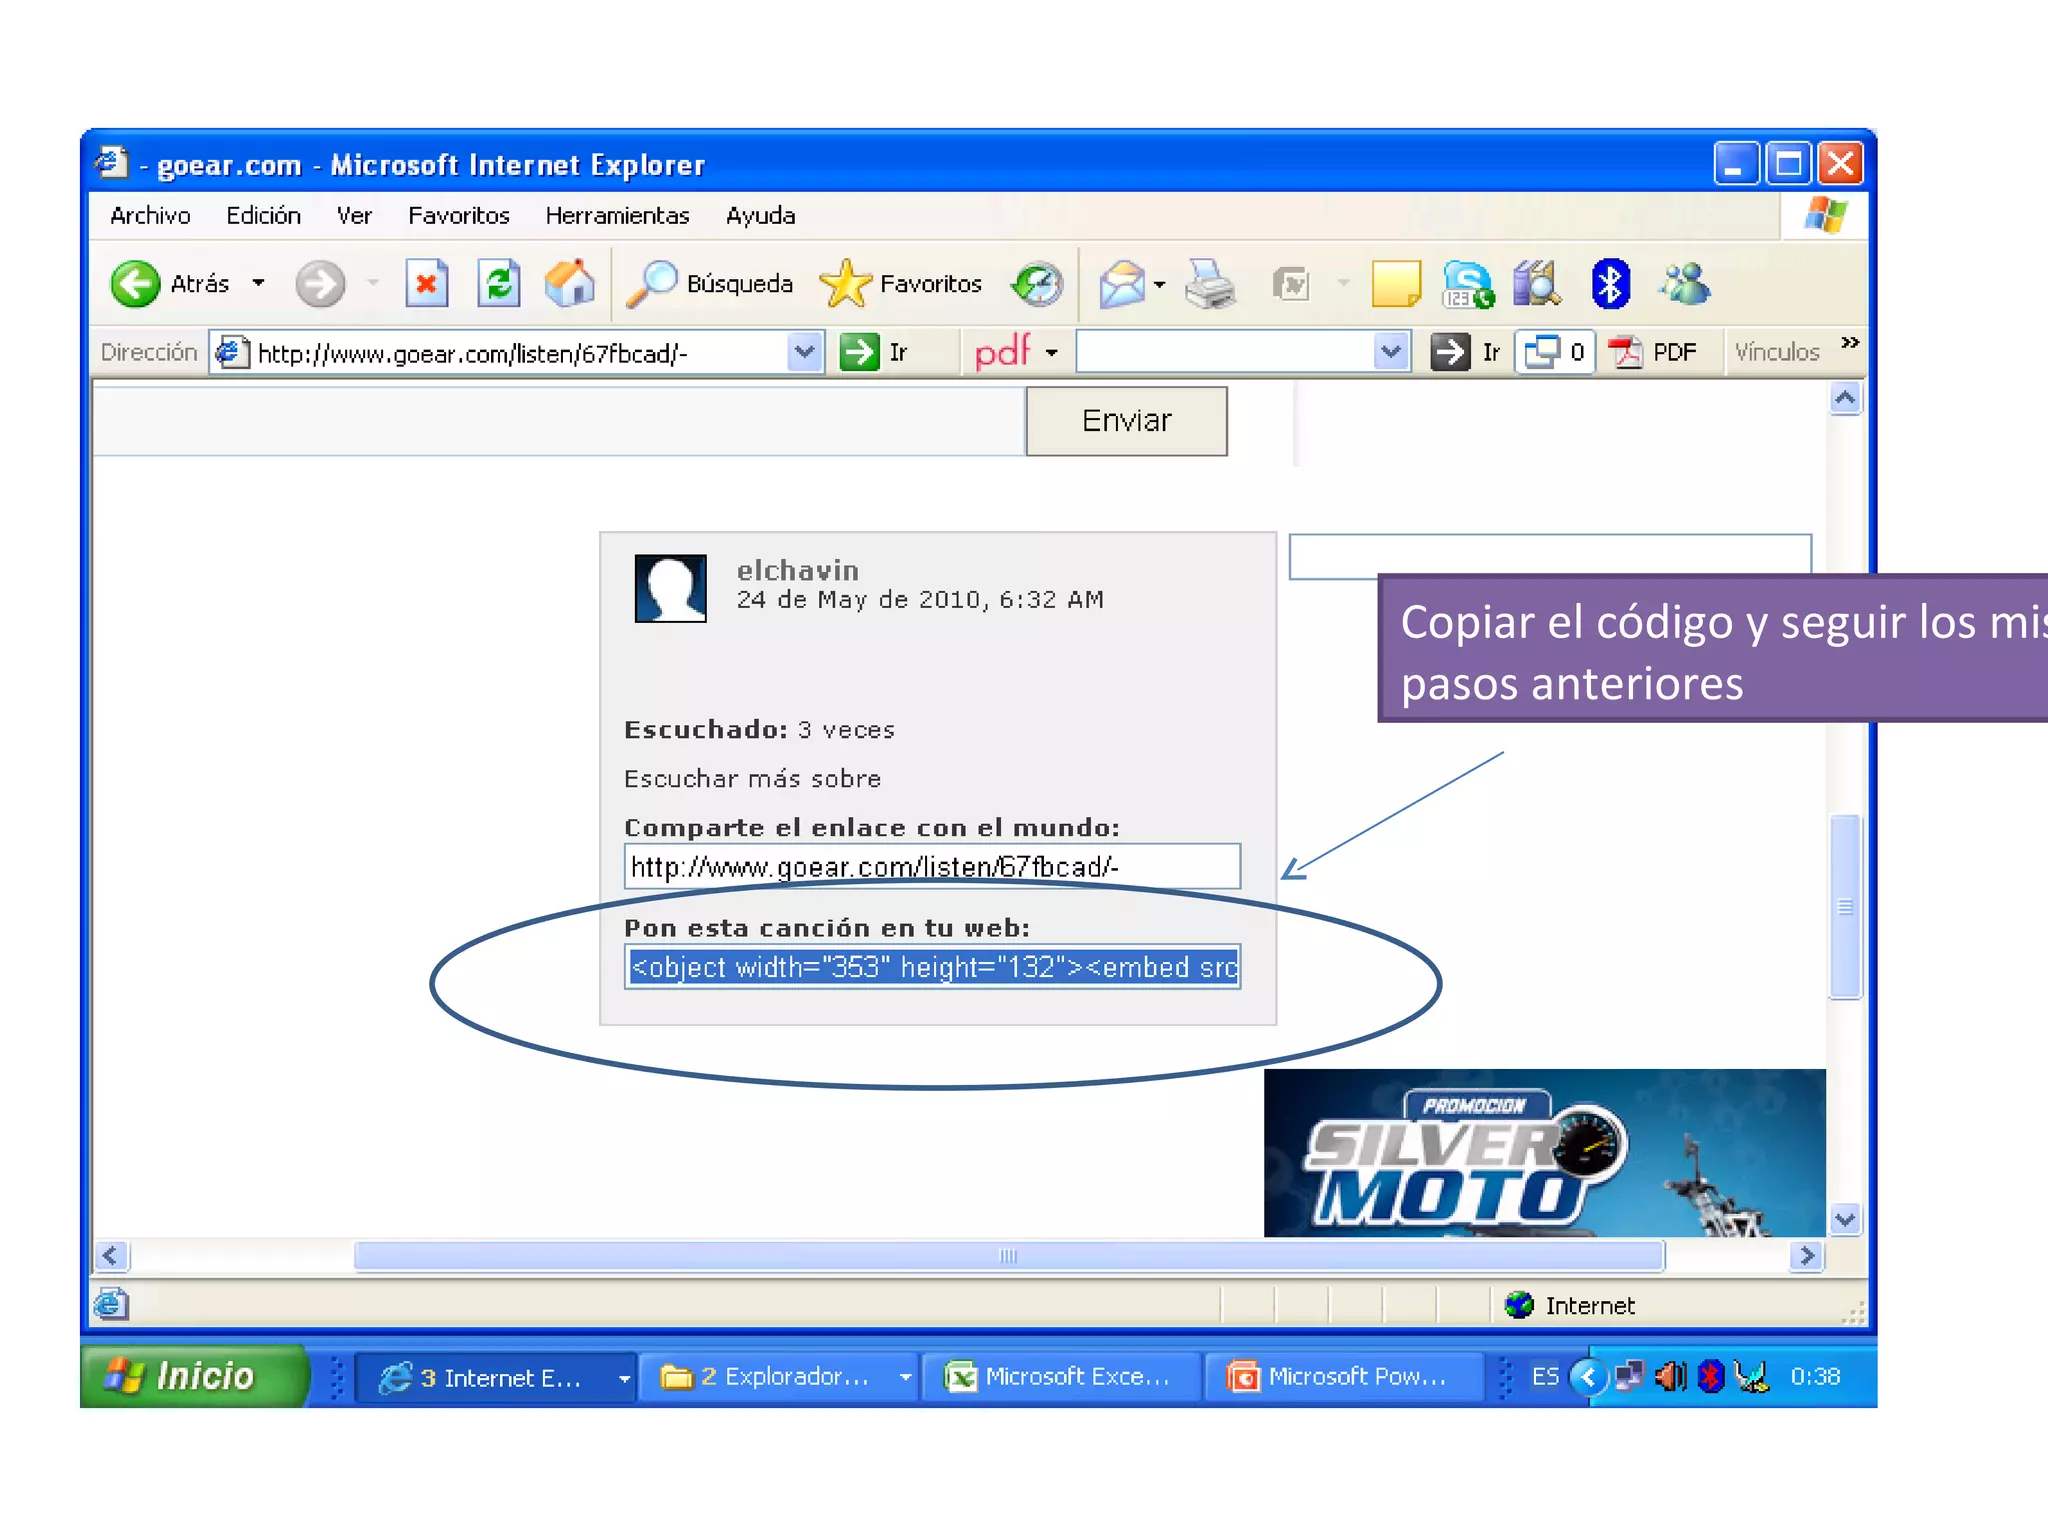Click the Skype call toolbar icon
This screenshot has width=2048, height=1536.
pyautogui.click(x=1467, y=284)
